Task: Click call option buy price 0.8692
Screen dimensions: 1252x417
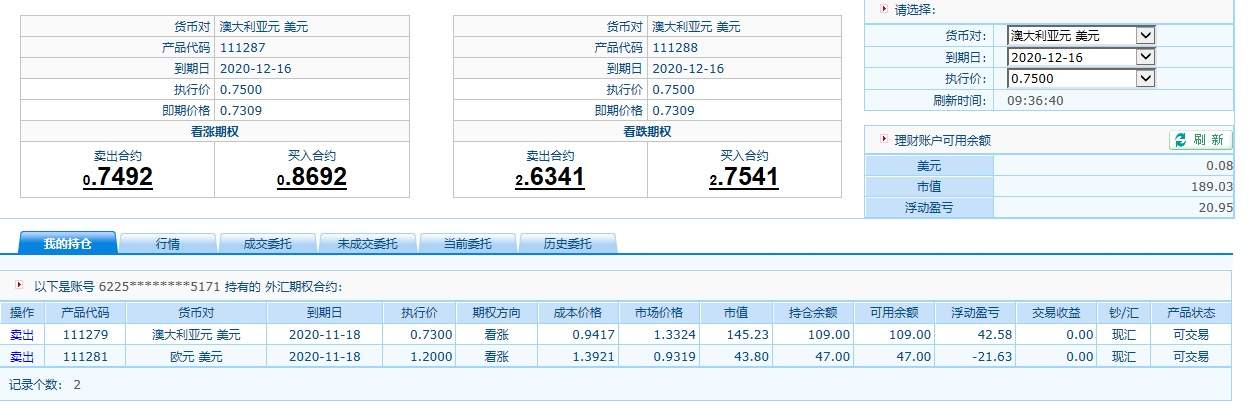Action: [x=312, y=178]
